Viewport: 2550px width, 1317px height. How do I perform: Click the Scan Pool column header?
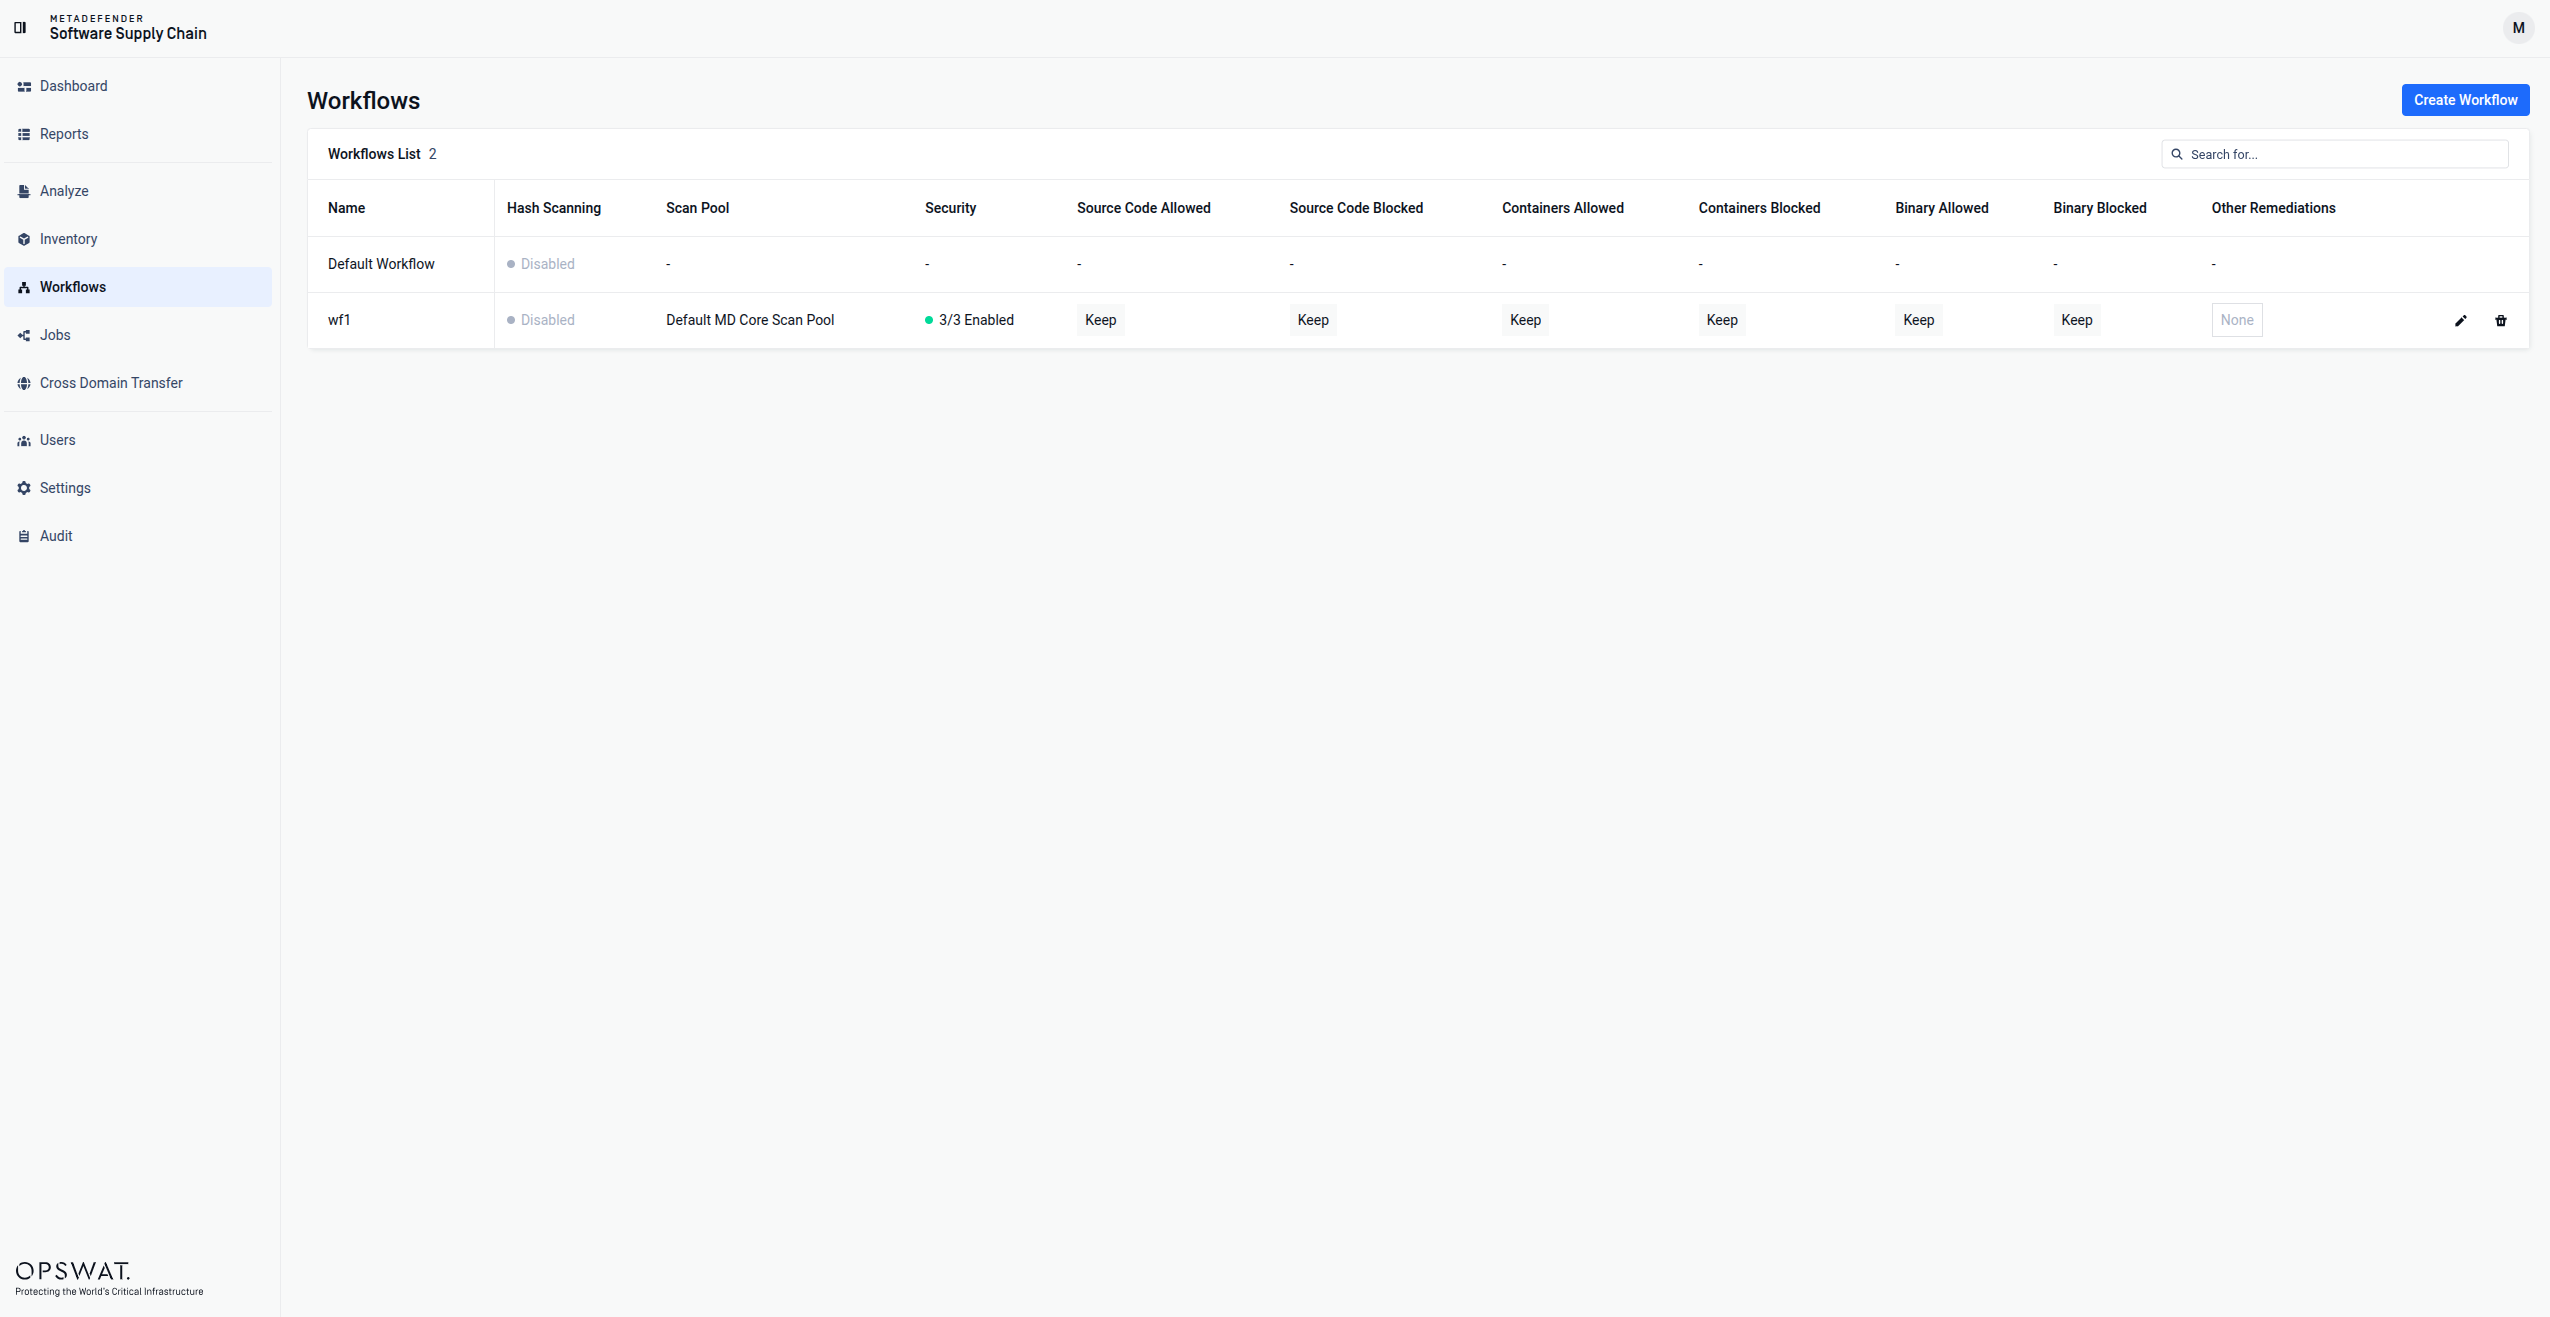pyautogui.click(x=697, y=208)
